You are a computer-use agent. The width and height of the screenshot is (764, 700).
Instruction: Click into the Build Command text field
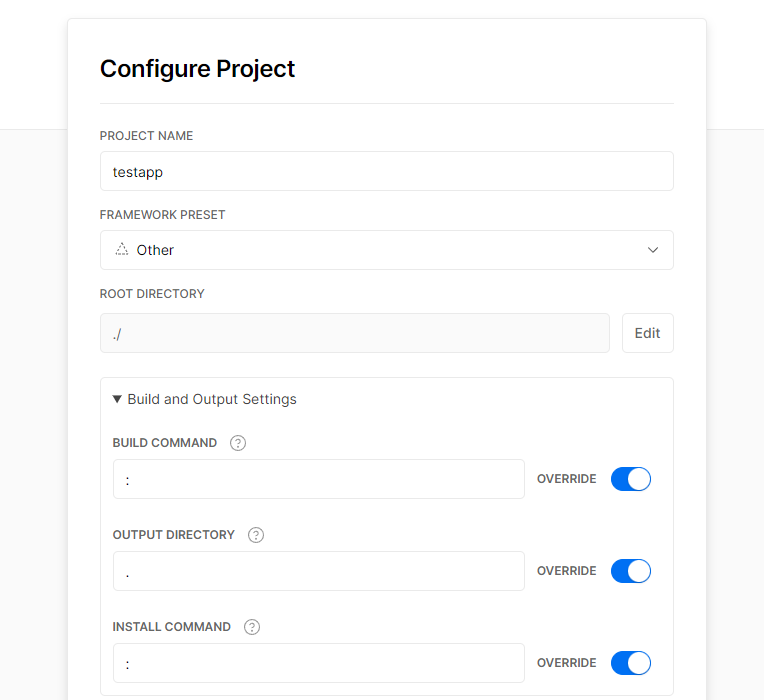click(318, 479)
